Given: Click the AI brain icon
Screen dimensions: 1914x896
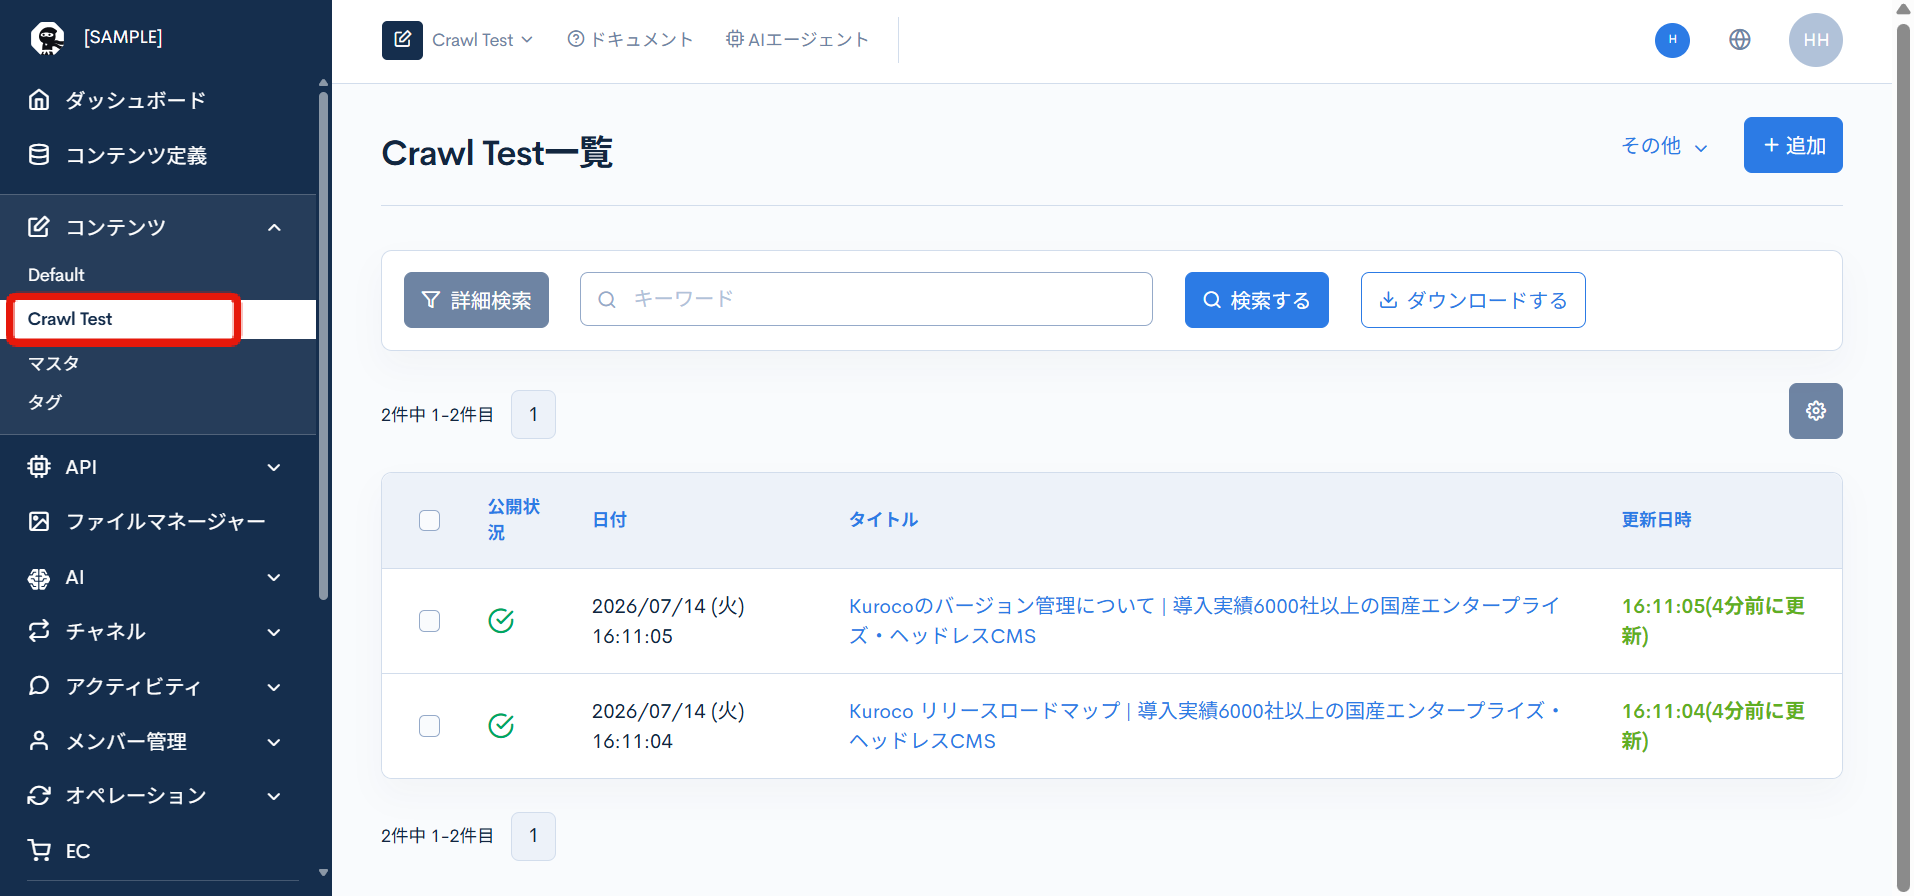Looking at the screenshot, I should coord(39,578).
